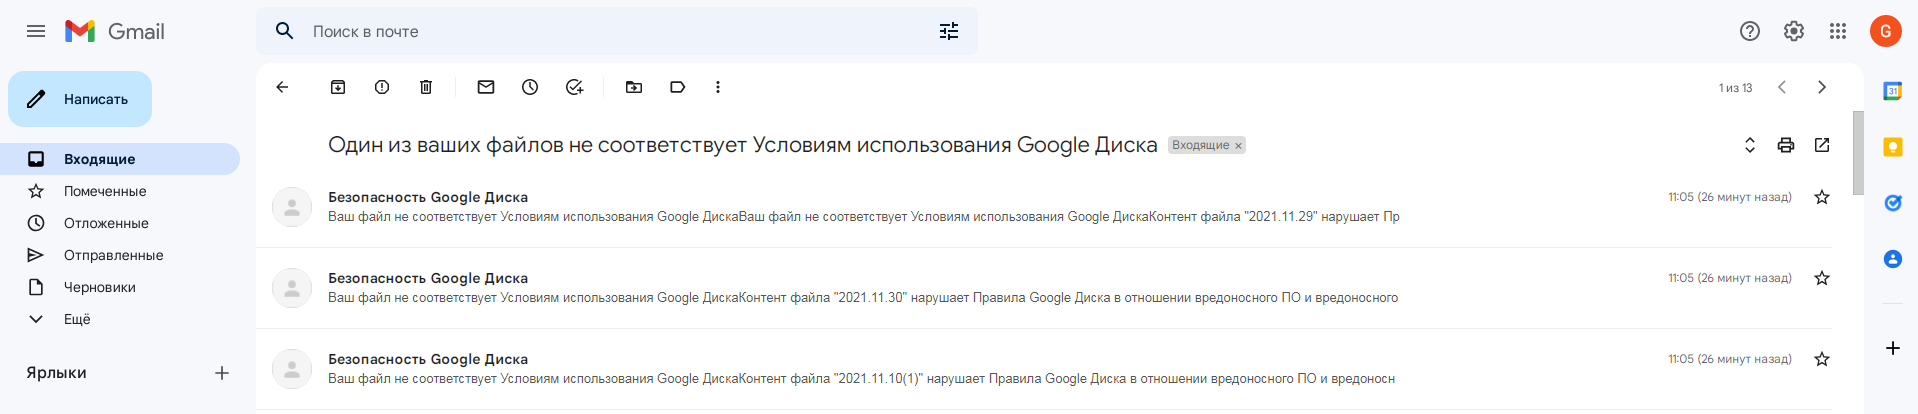Focus the 'Поиск в почте' search field
The image size is (1918, 414).
tap(617, 31)
